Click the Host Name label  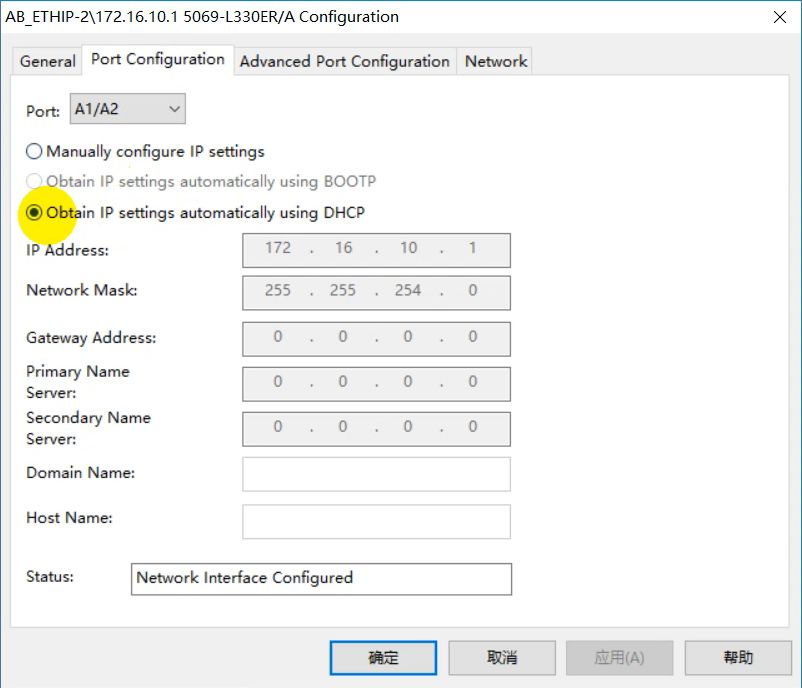click(x=69, y=518)
